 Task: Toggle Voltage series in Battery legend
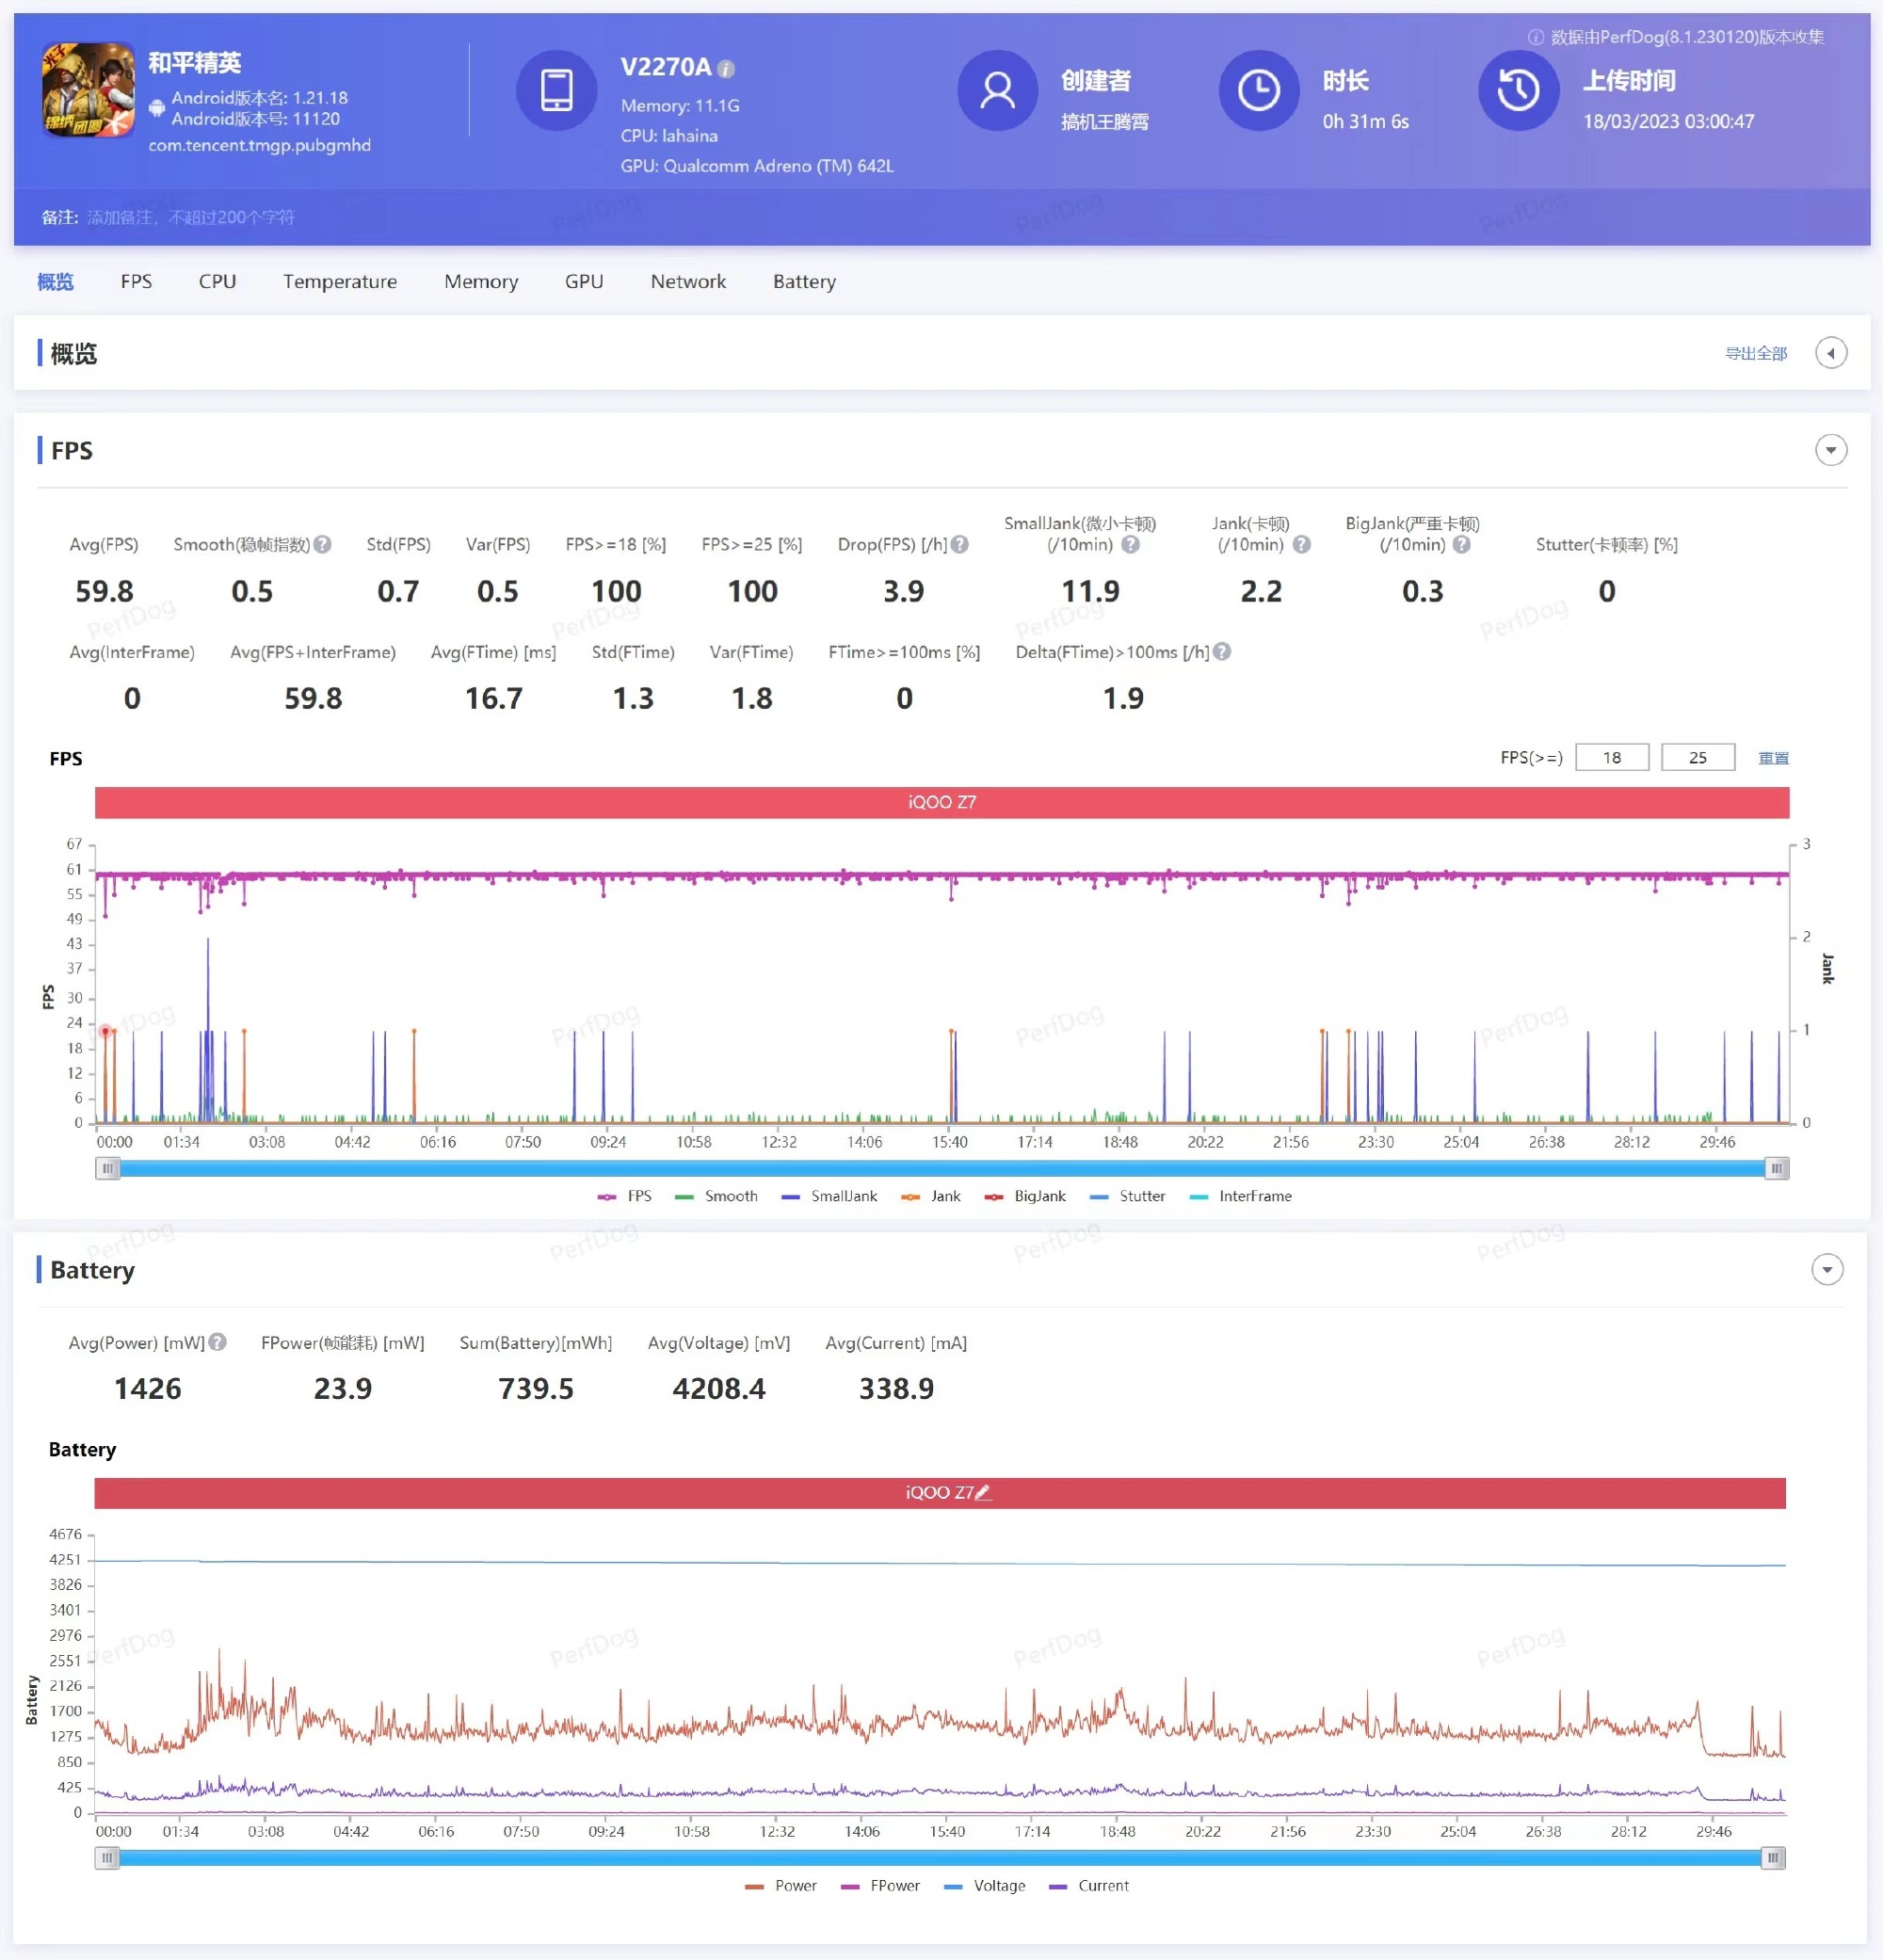click(x=985, y=1886)
